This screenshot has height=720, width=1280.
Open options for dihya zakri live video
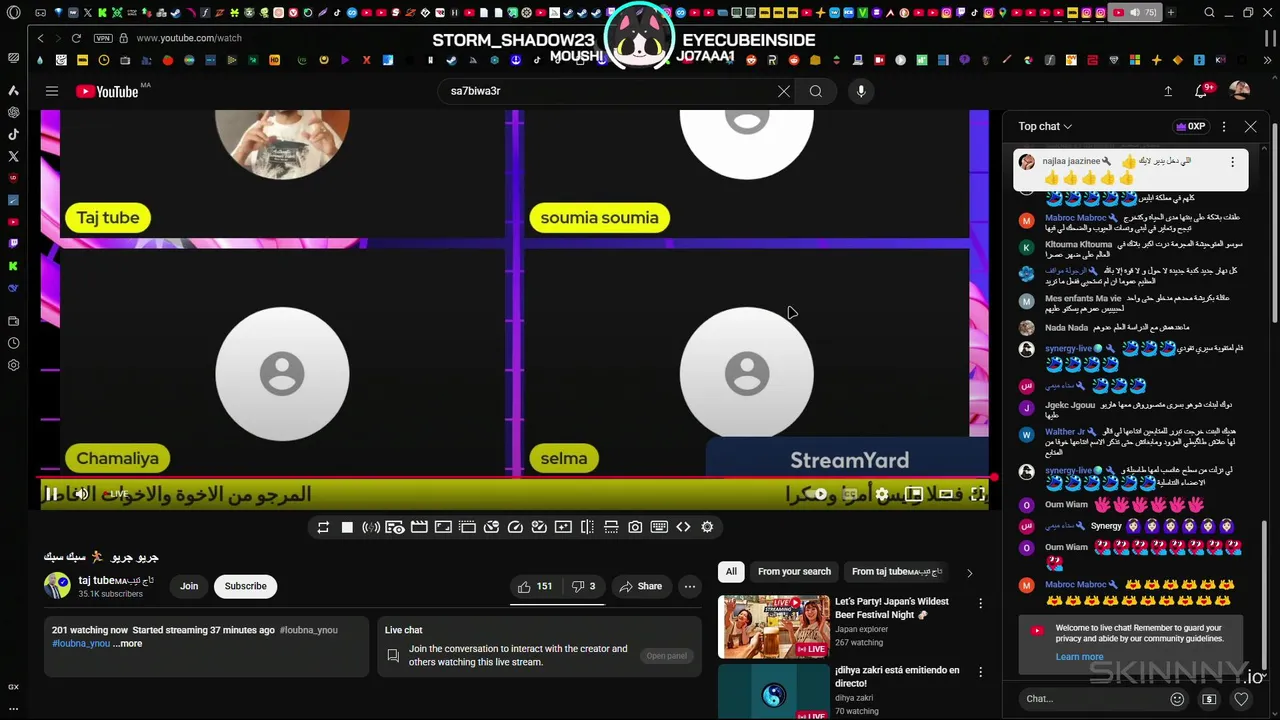[980, 672]
